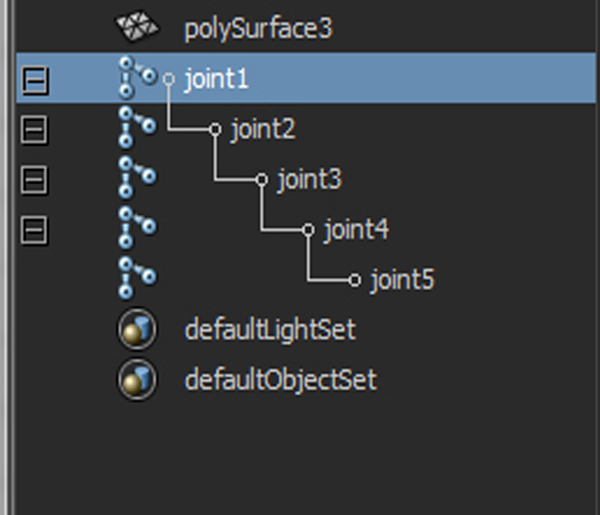Click the defaultObjectSet set icon

pos(137,380)
